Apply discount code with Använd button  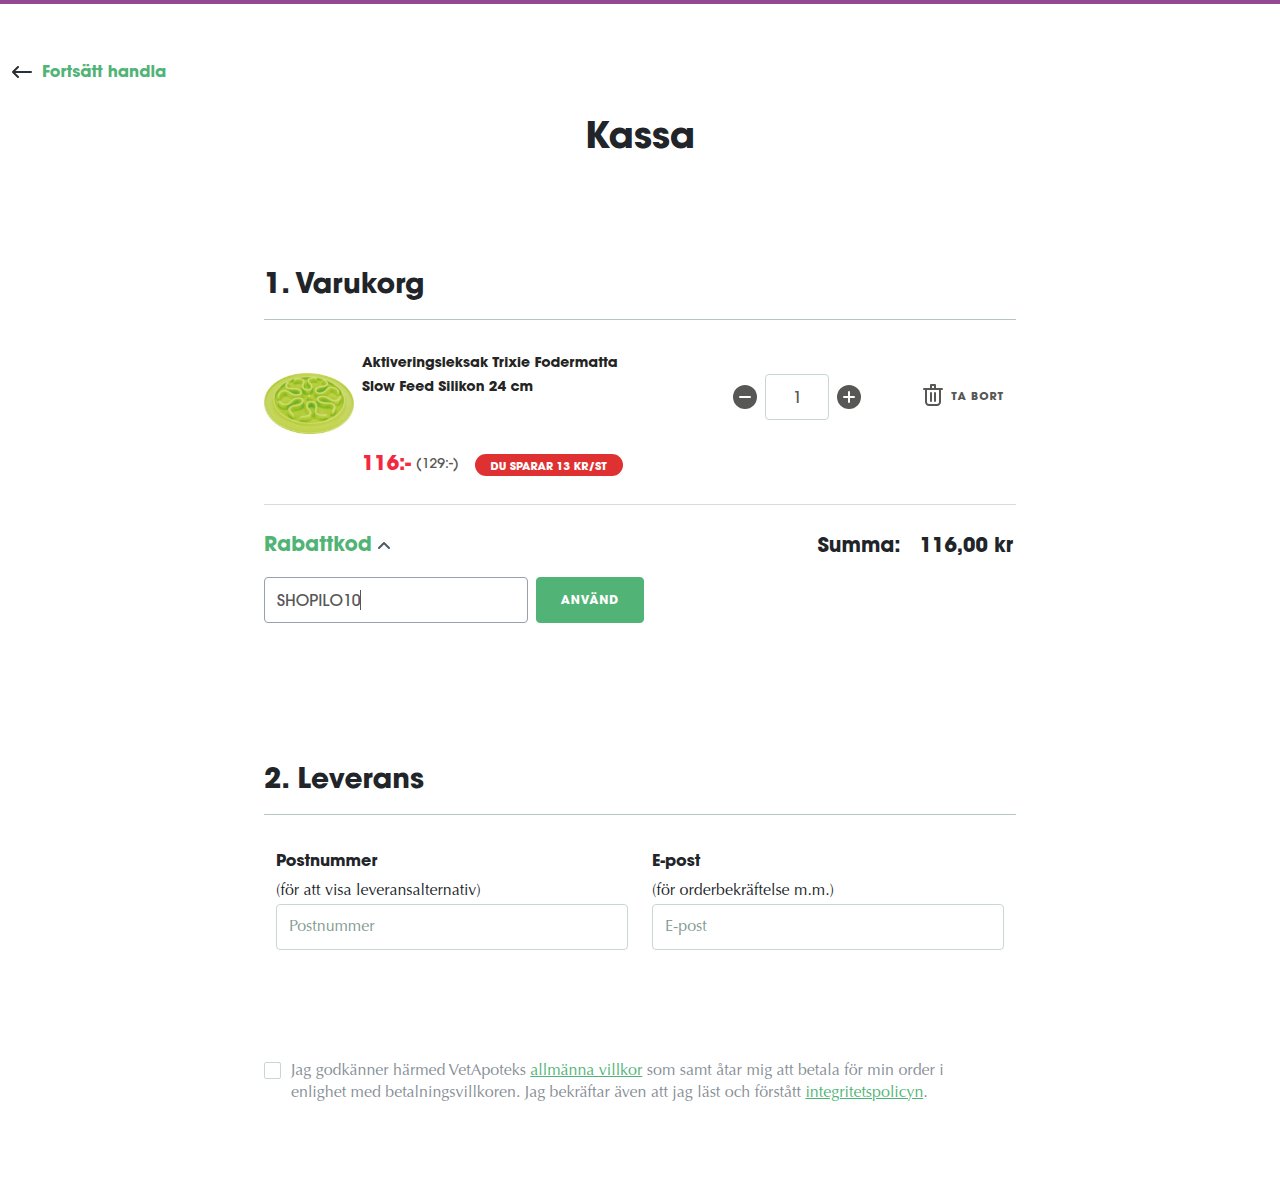coord(590,600)
